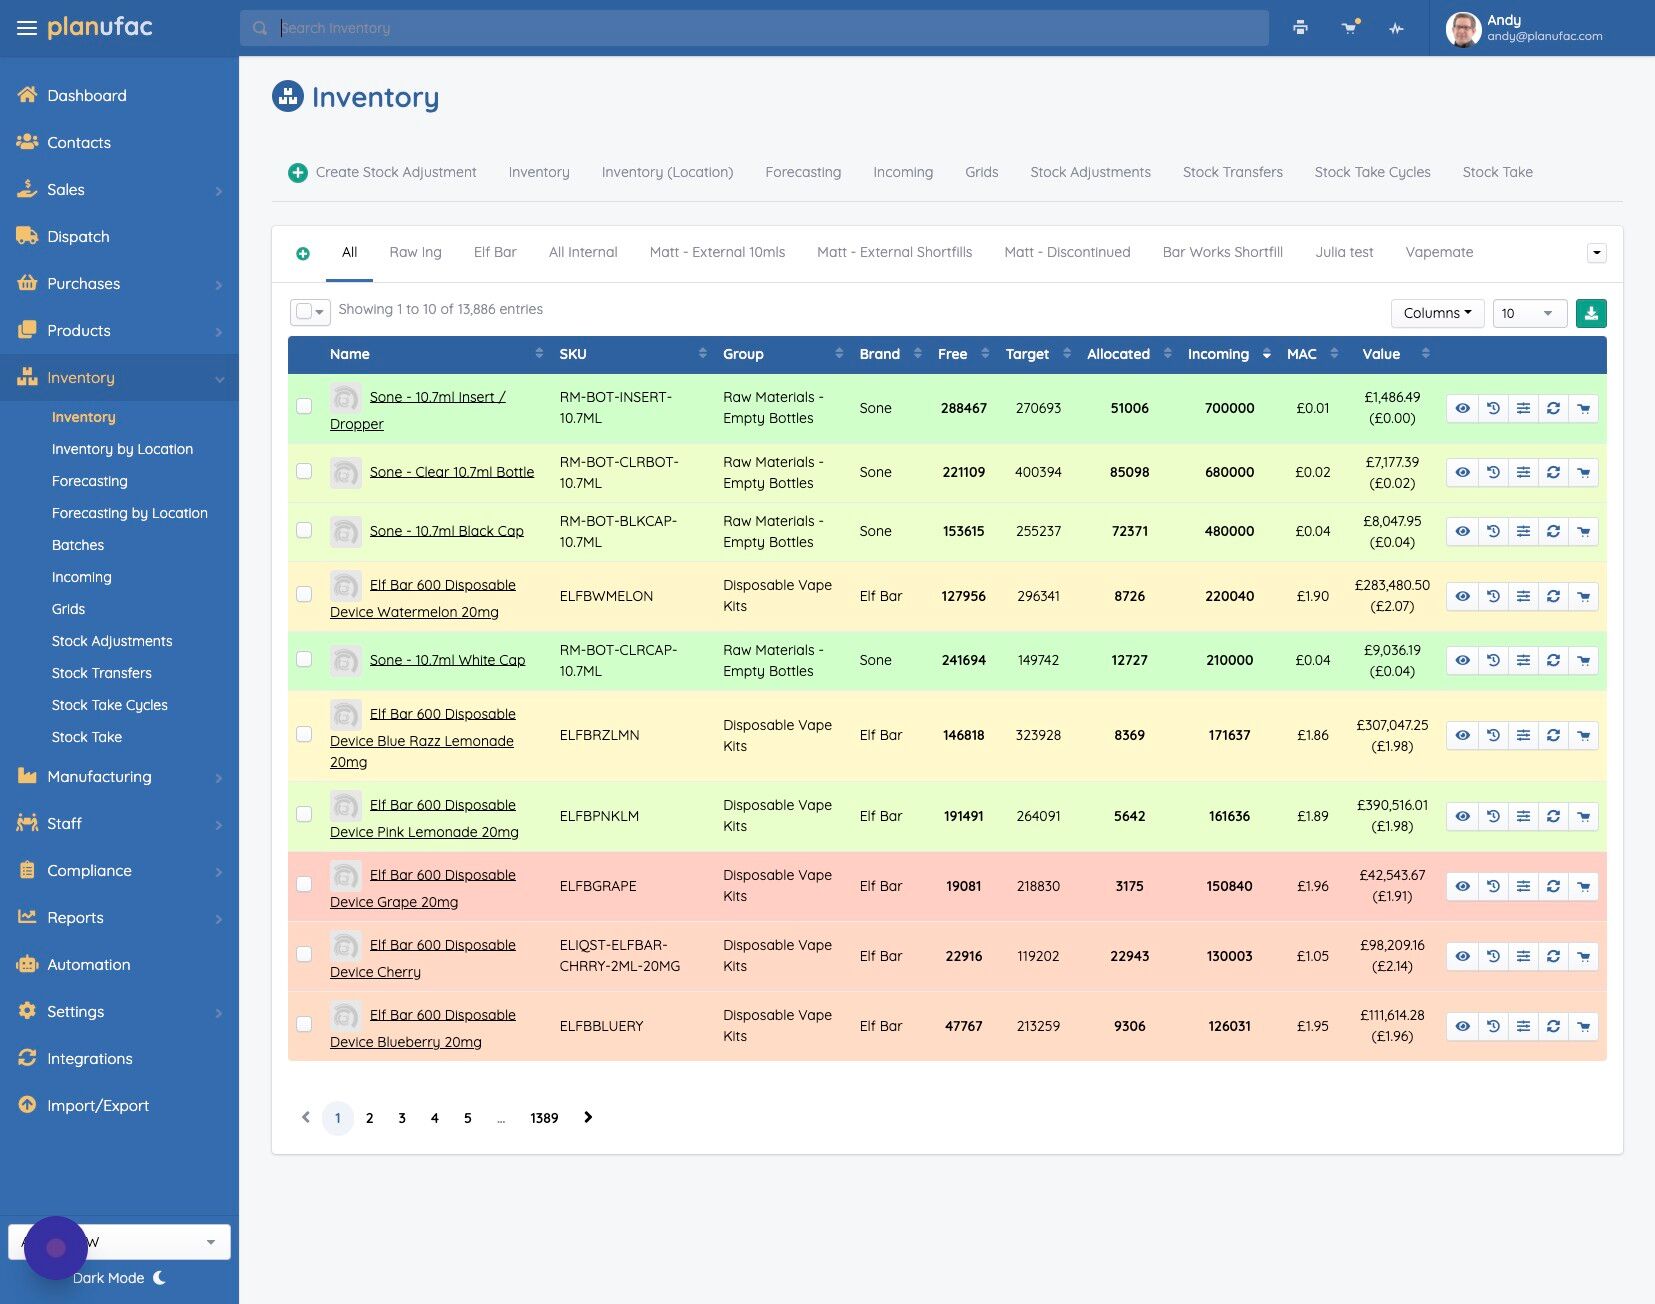Click the green export download button
1655x1304 pixels.
(1591, 314)
